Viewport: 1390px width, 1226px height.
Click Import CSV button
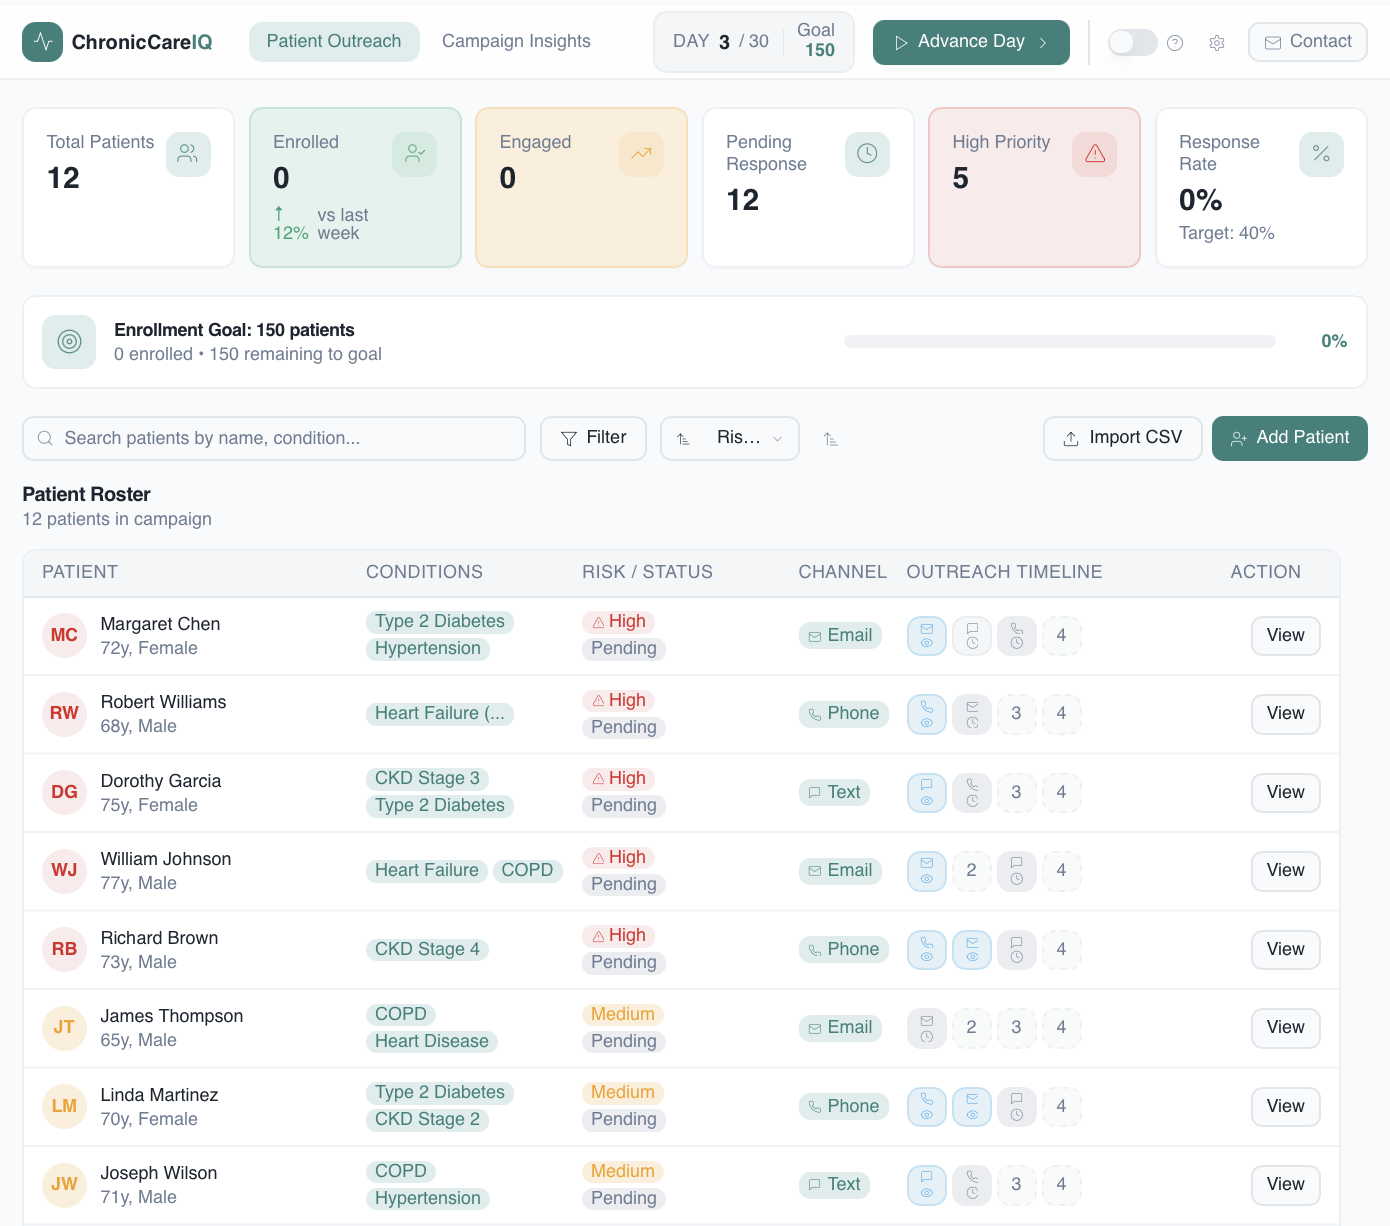click(1123, 439)
